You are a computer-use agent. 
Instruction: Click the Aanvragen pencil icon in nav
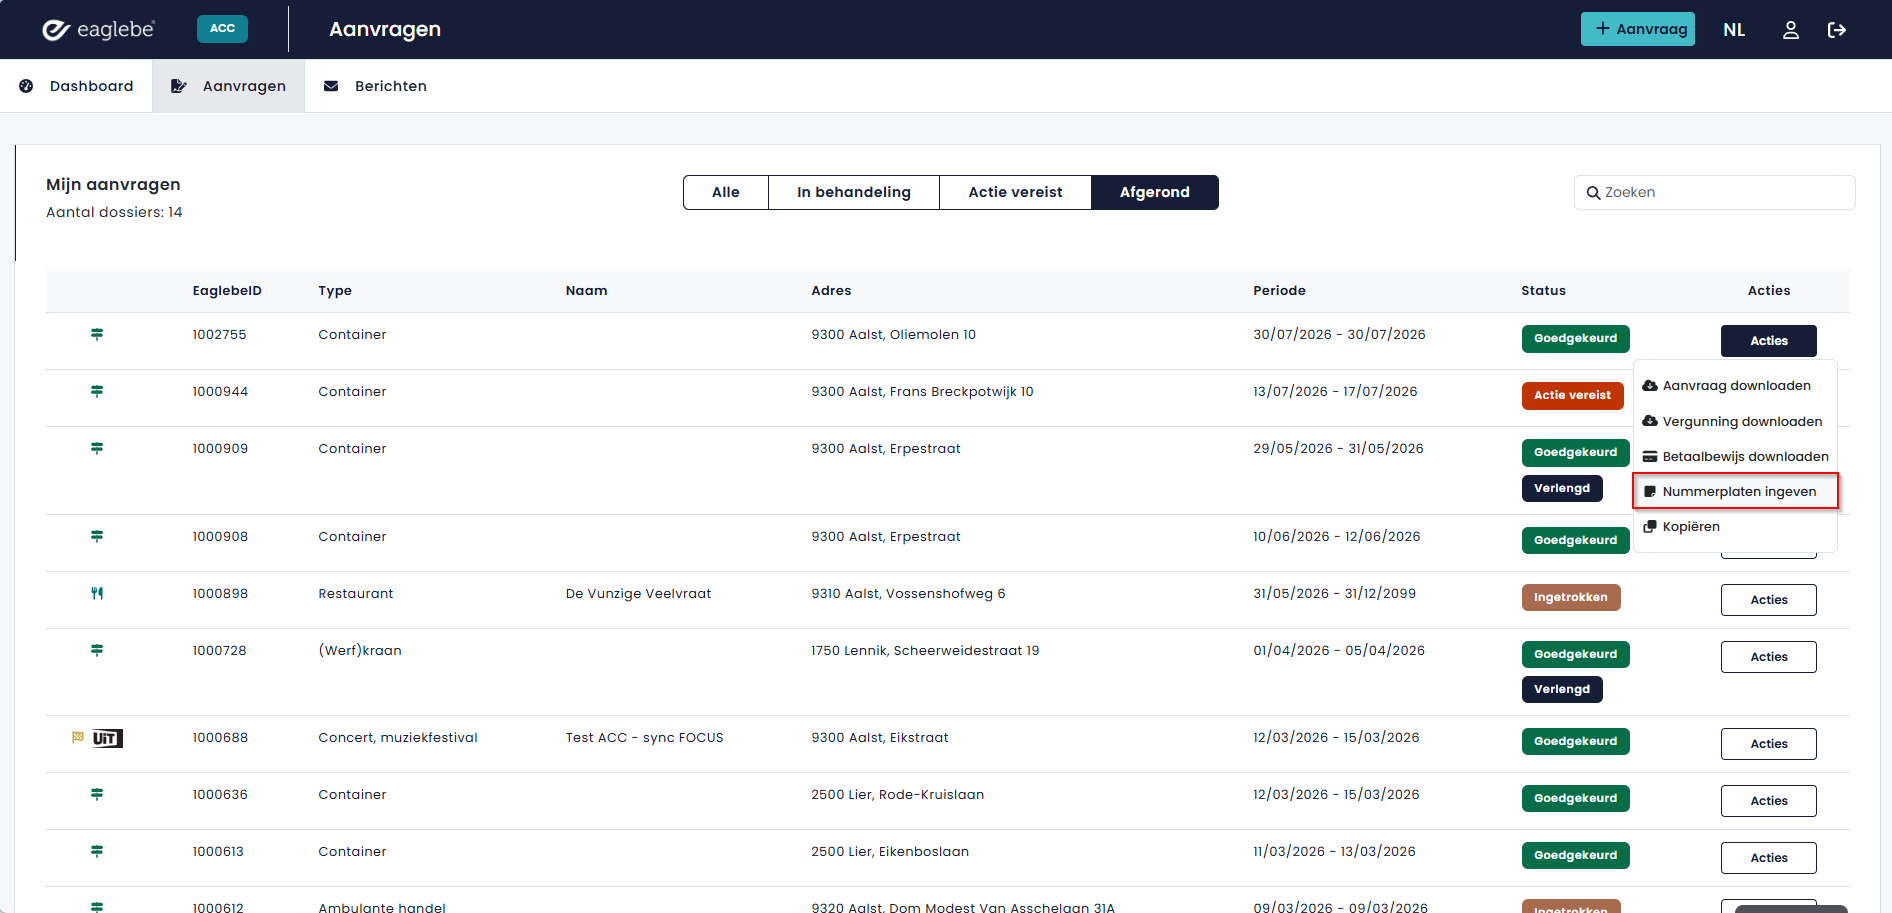coord(179,86)
